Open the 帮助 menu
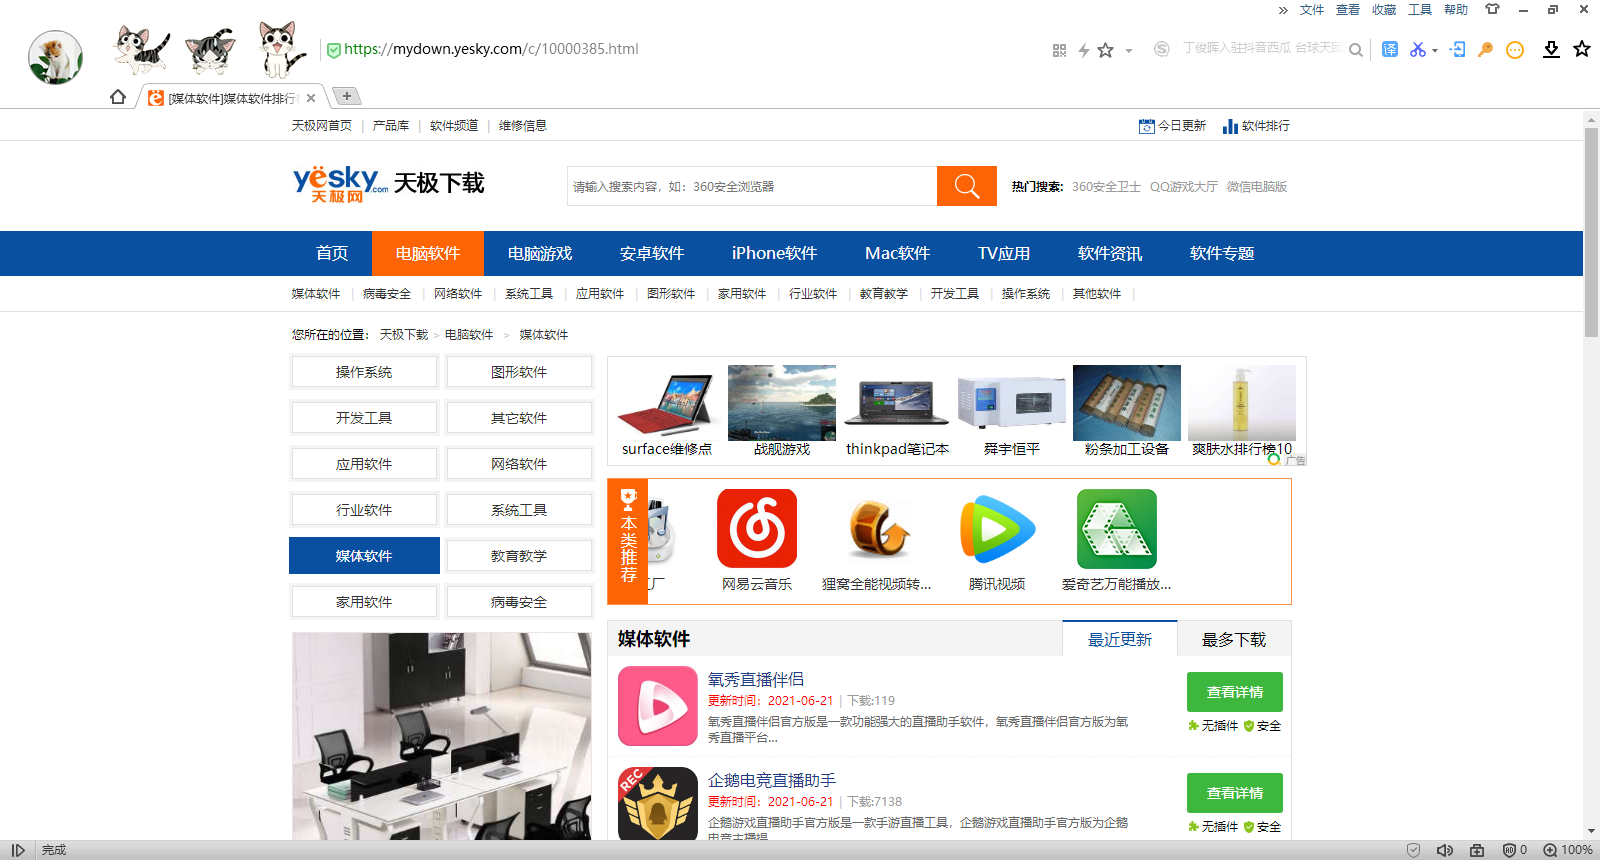Screen dimensions: 1600x860 (x=1456, y=10)
